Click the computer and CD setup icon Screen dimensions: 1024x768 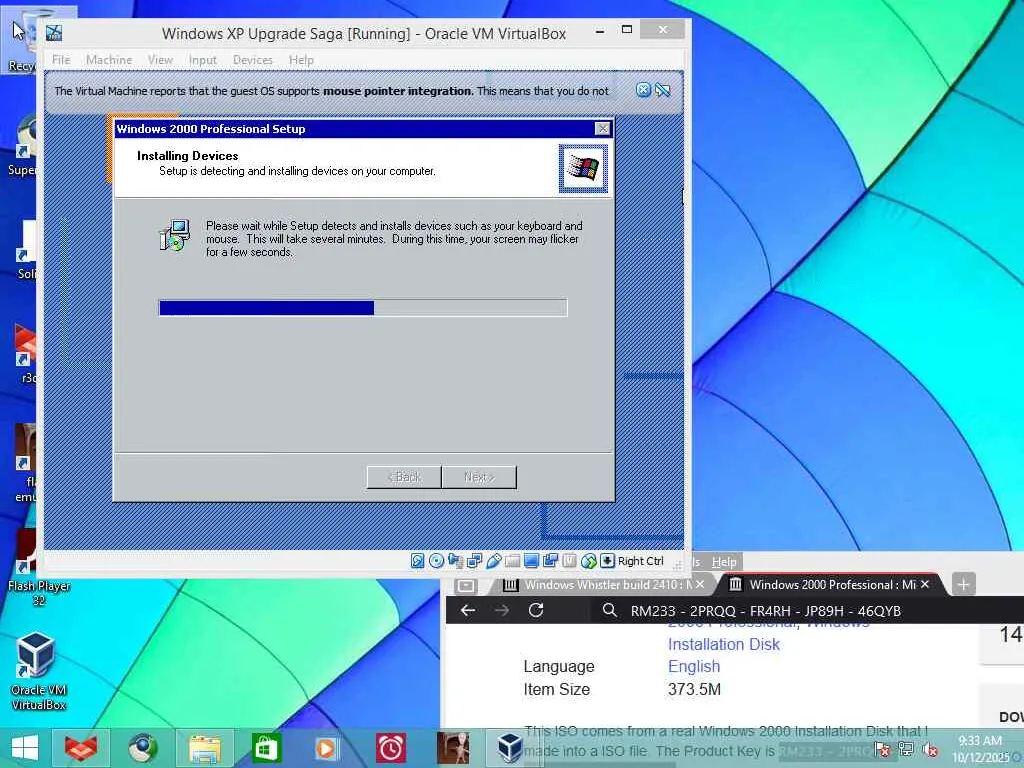174,235
